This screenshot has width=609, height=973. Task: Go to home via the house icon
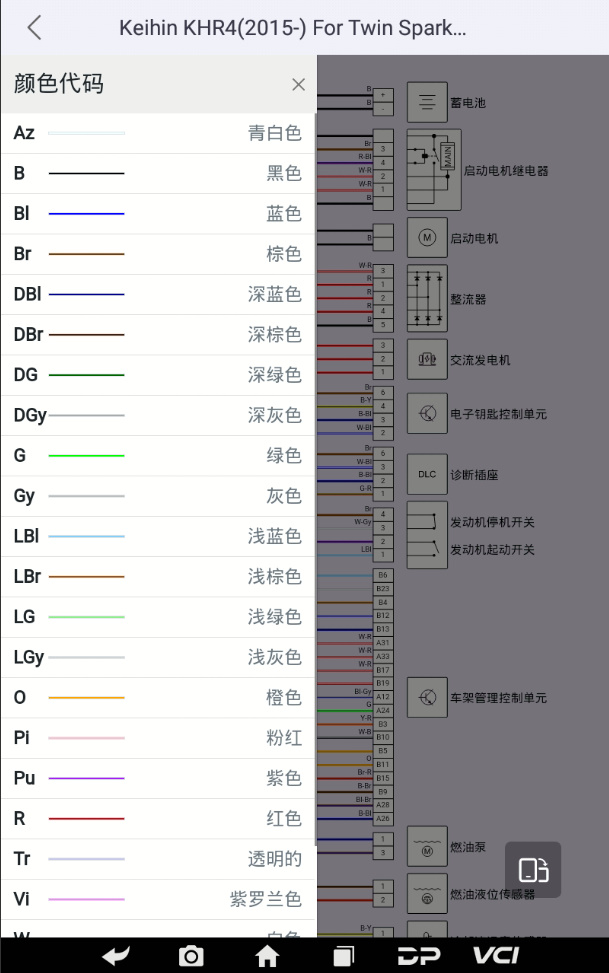pos(267,956)
